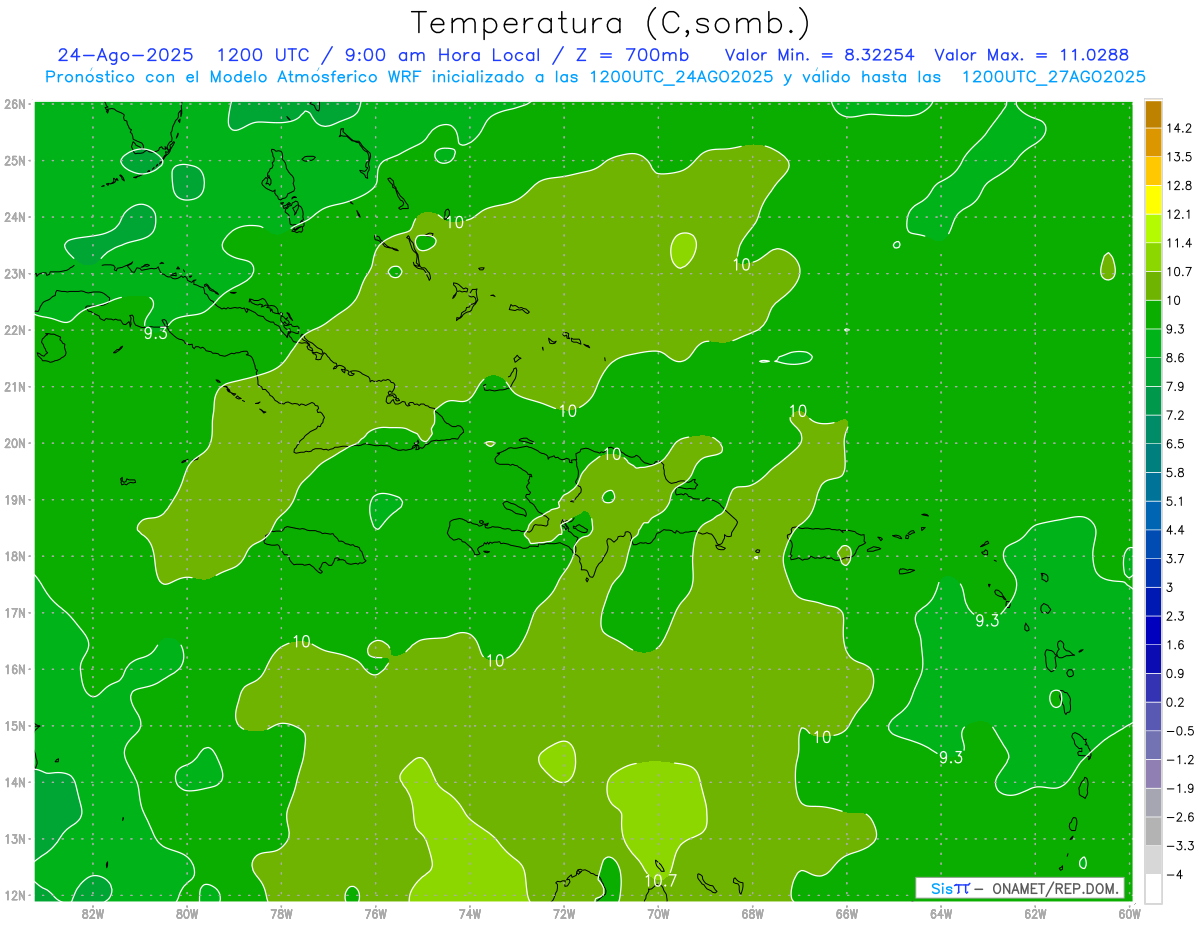Image resolution: width=1200 pixels, height=927 pixels.
Task: Click the colorbar label '14.2'
Action: pyautogui.click(x=1179, y=129)
